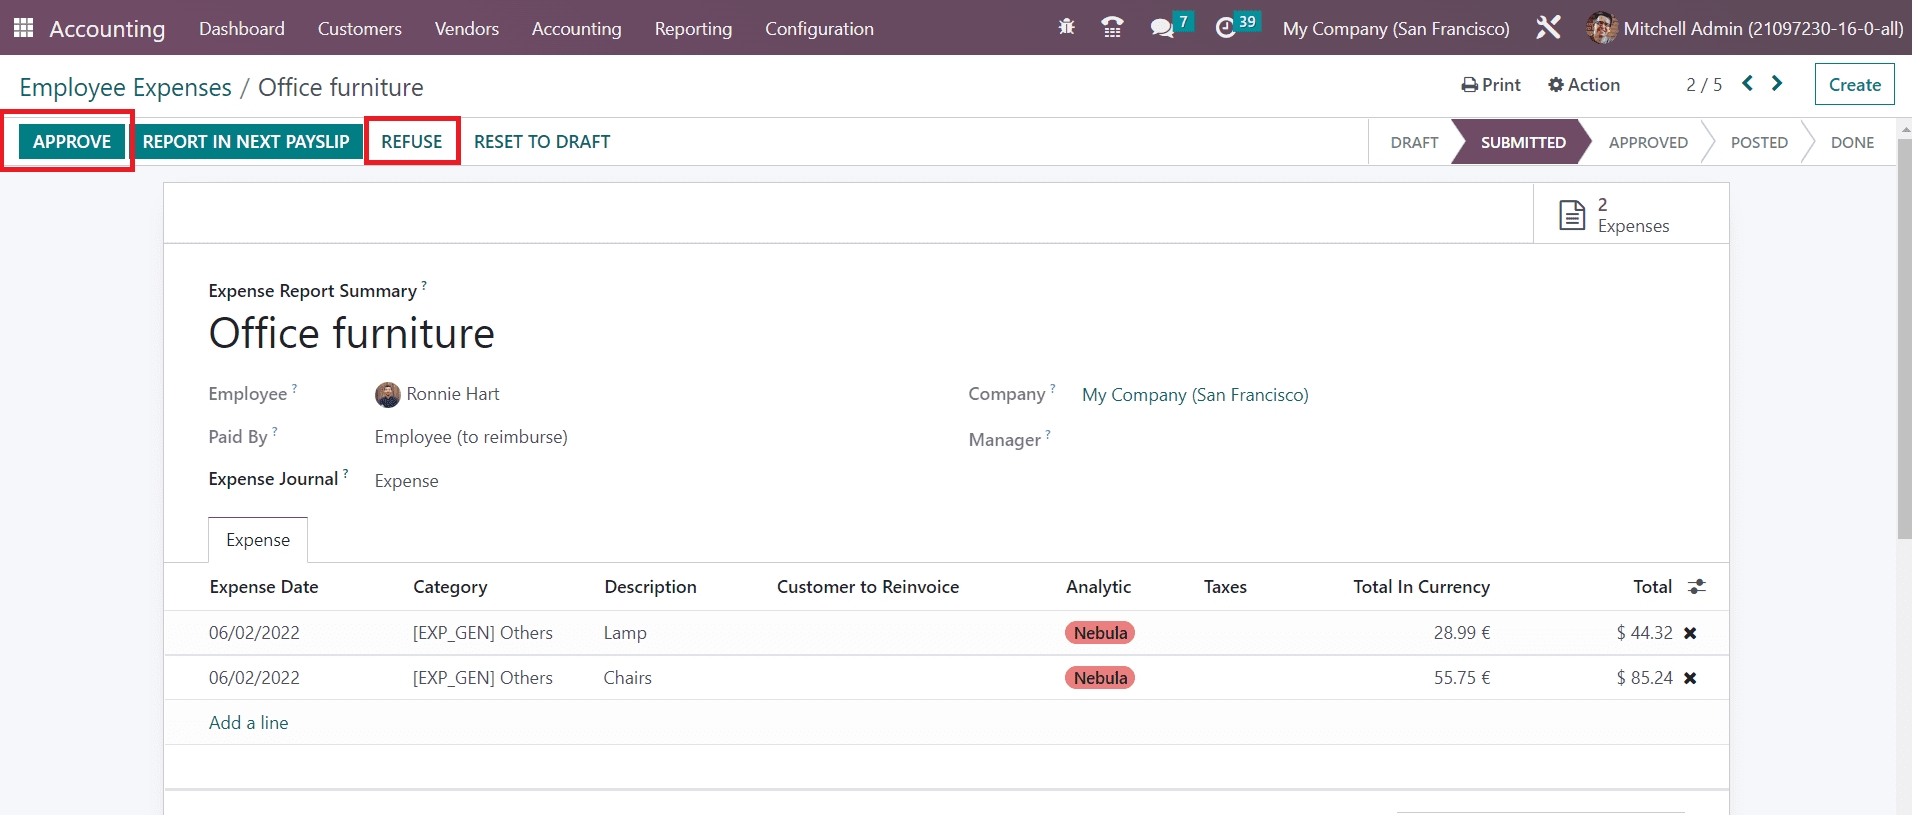Click the Add a line link
The width and height of the screenshot is (1912, 815).
click(248, 723)
